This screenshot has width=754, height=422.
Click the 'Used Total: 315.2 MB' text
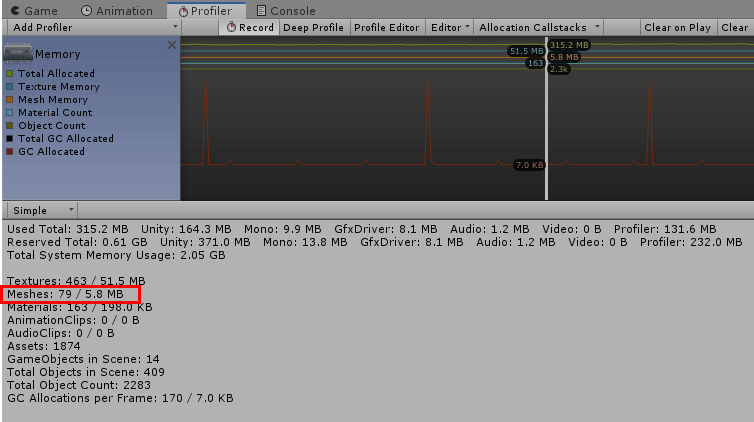(68, 229)
